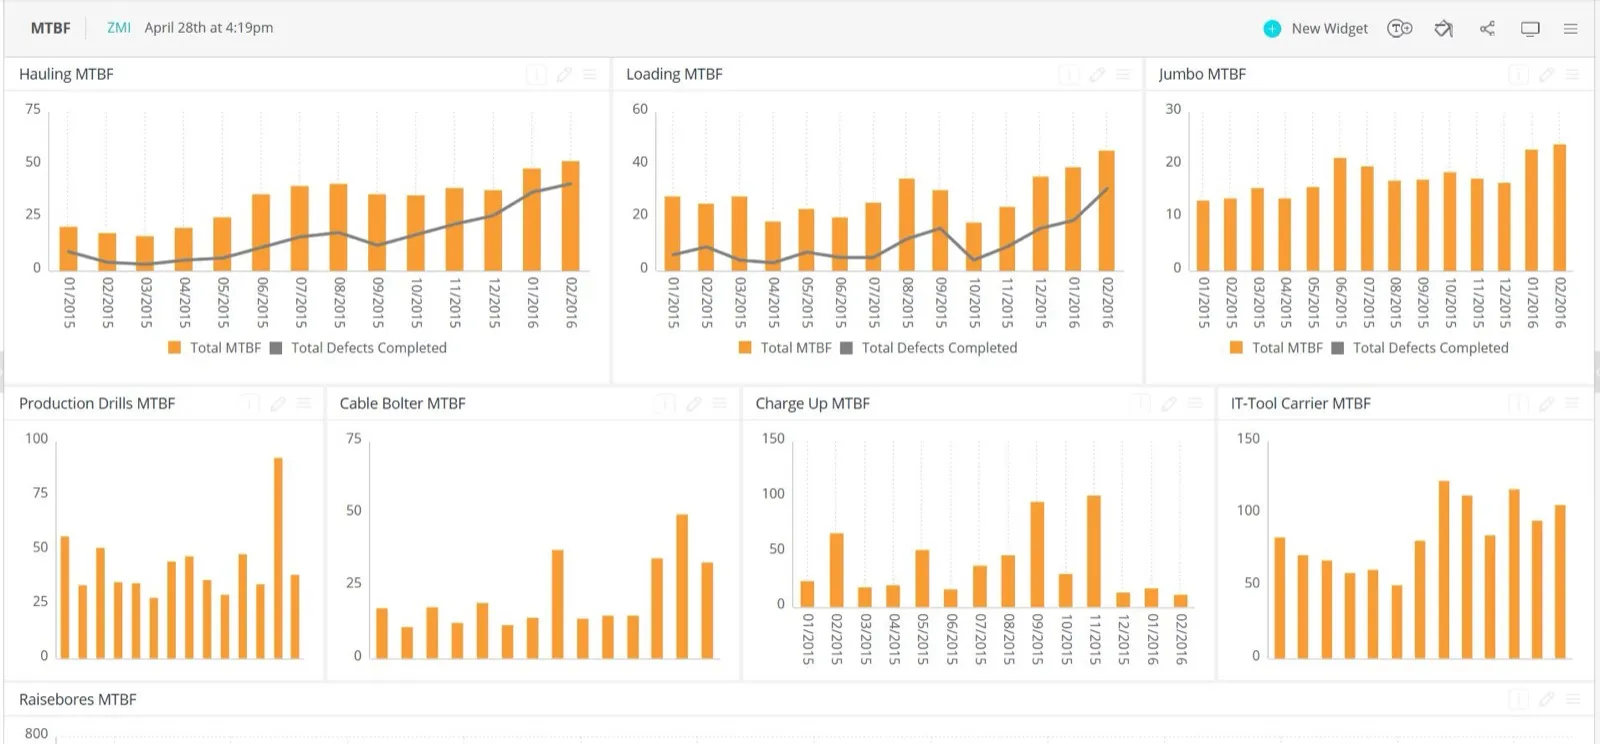This screenshot has width=1600, height=744.
Task: Open the Jumbo MTBF widget menu
Action: (x=1572, y=75)
